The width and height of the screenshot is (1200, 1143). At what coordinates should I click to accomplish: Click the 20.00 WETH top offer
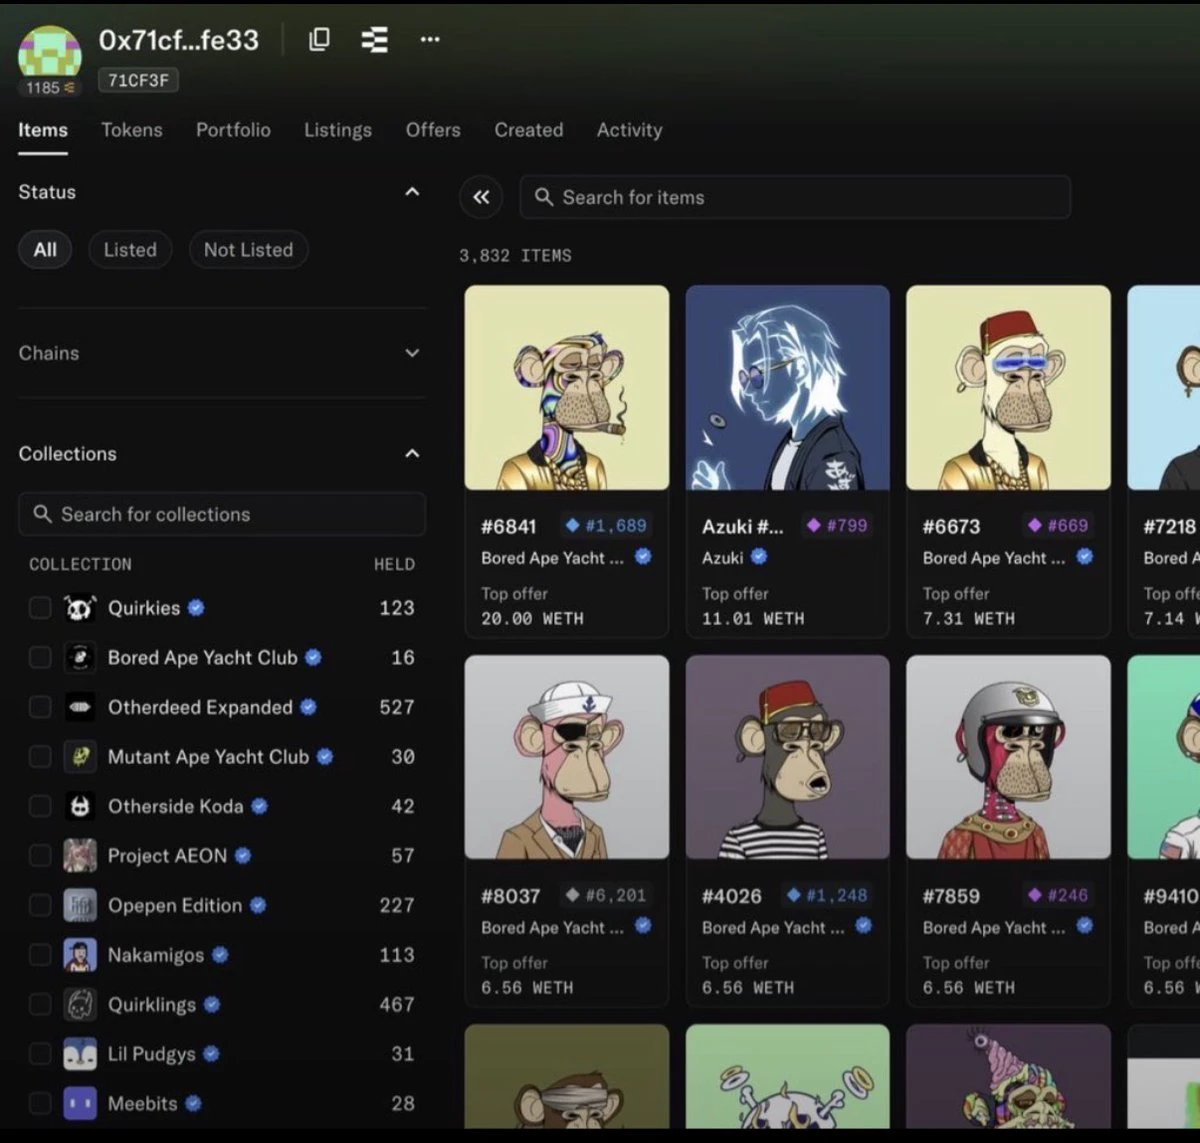(x=532, y=619)
